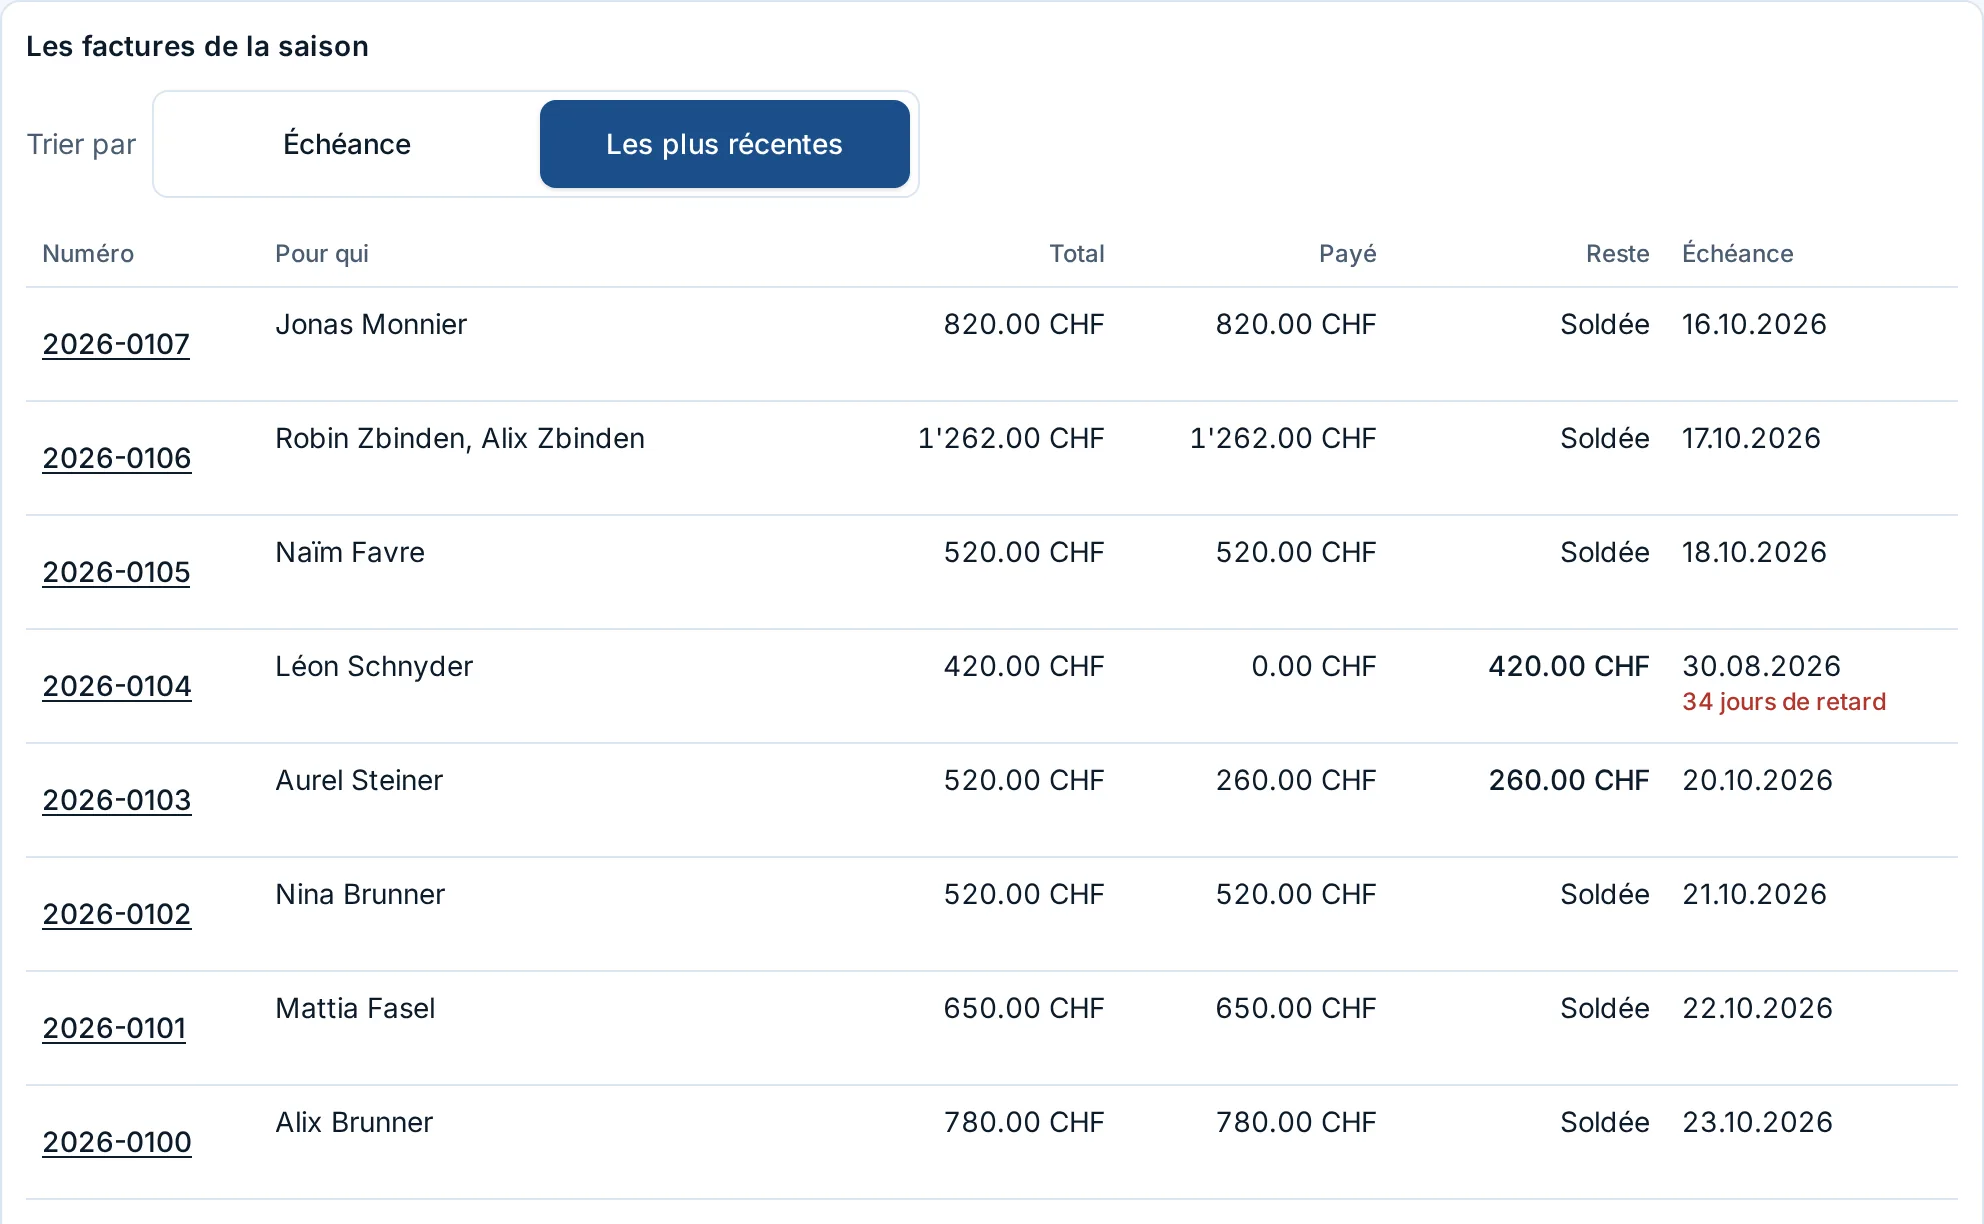Click Soldée status for Mattia Fasel
This screenshot has width=1984, height=1224.
(1605, 1008)
